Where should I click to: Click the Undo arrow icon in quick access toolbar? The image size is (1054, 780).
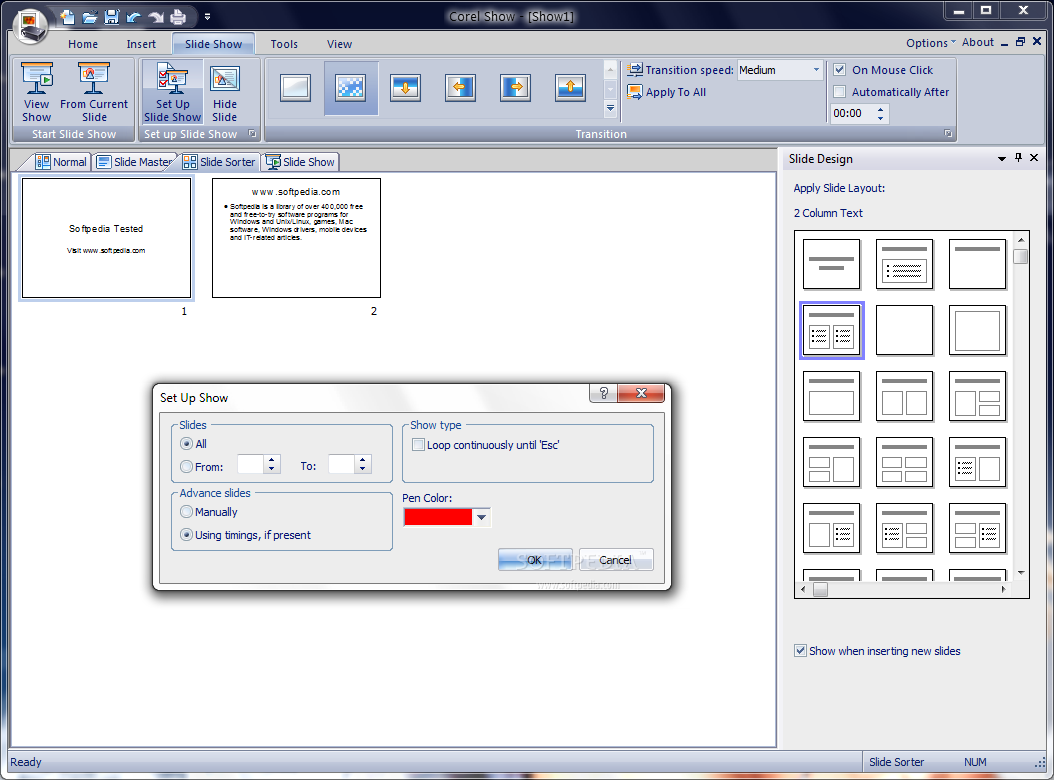pos(134,17)
